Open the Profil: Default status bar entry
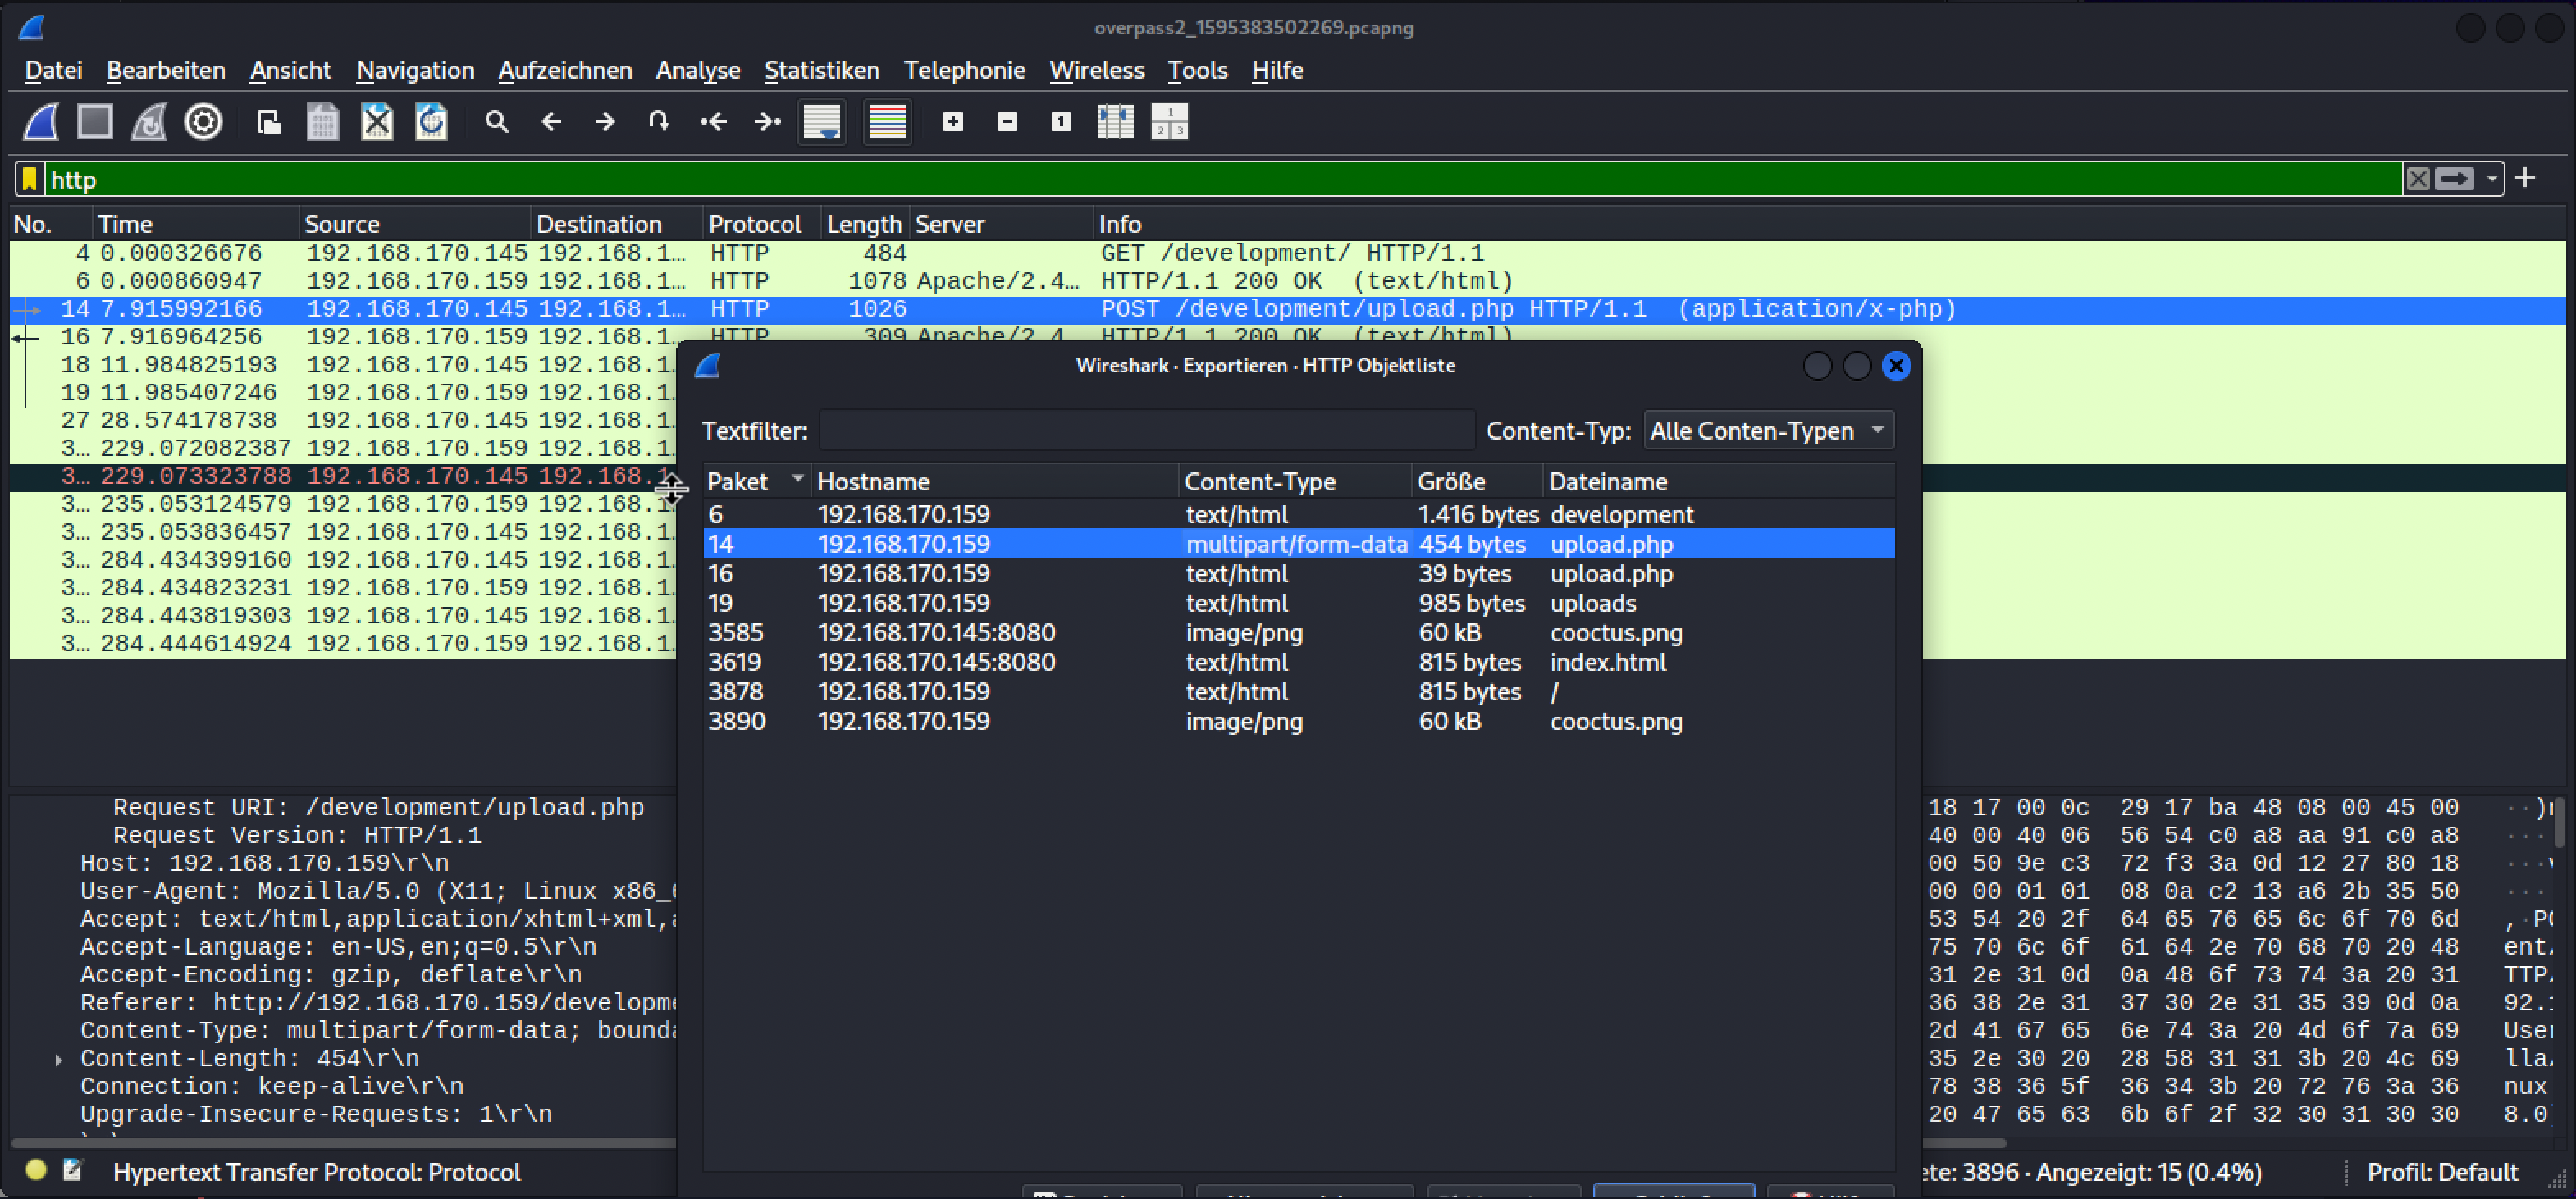2576x1199 pixels. 2442,1172
